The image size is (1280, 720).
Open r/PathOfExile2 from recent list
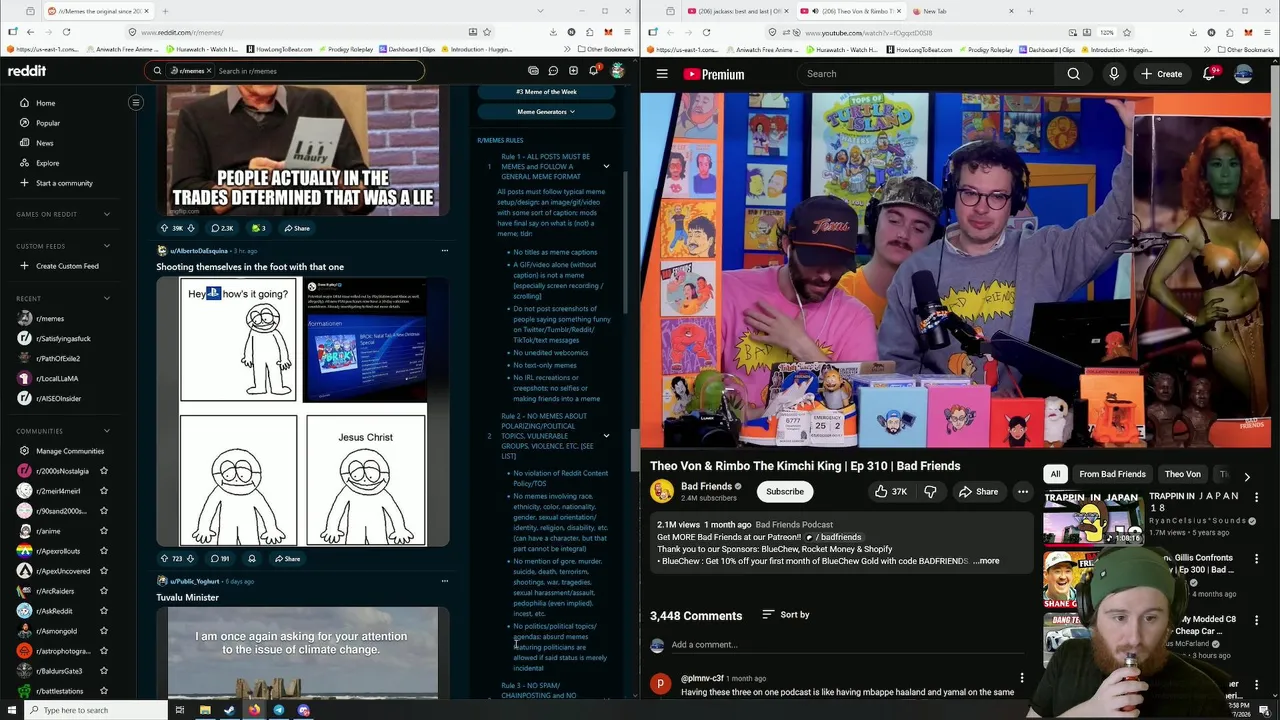58,358
